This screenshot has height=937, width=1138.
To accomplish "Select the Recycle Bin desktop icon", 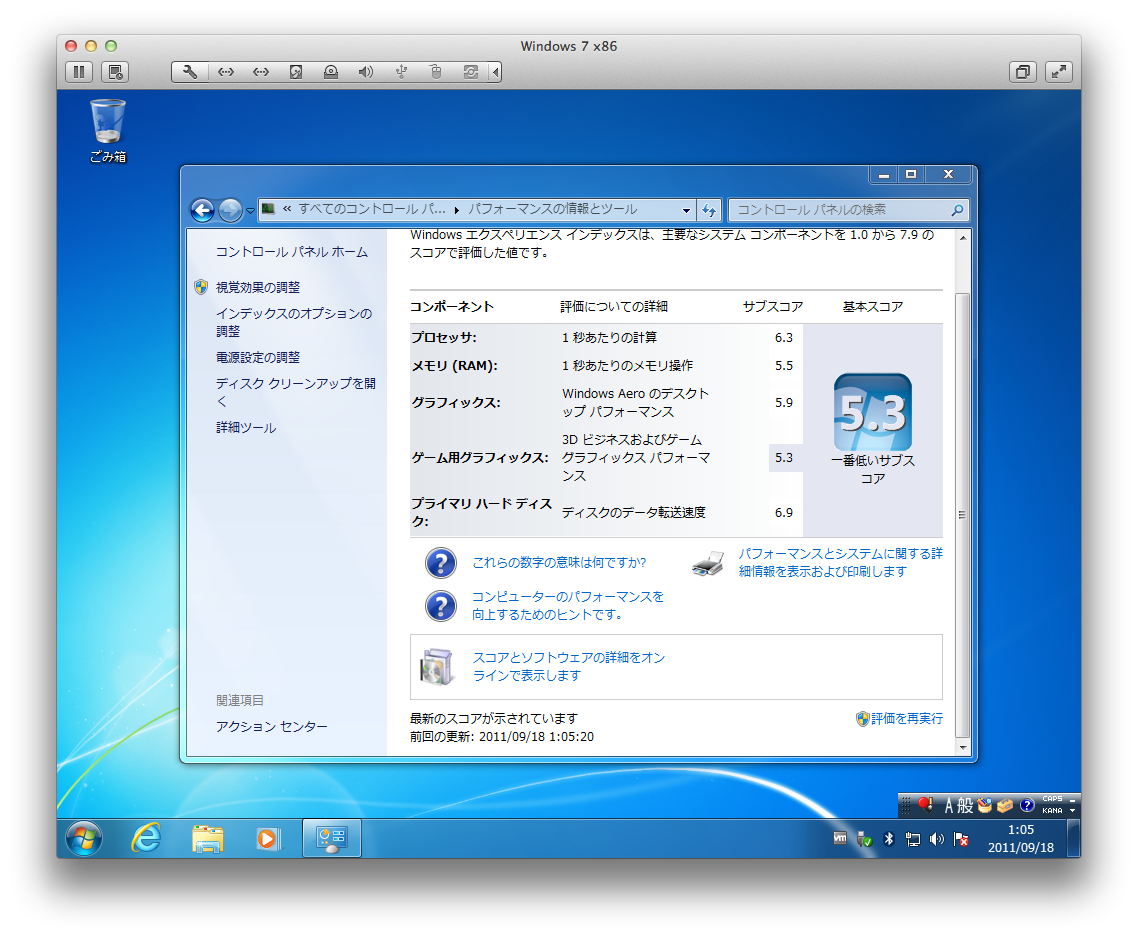I will 107,131.
